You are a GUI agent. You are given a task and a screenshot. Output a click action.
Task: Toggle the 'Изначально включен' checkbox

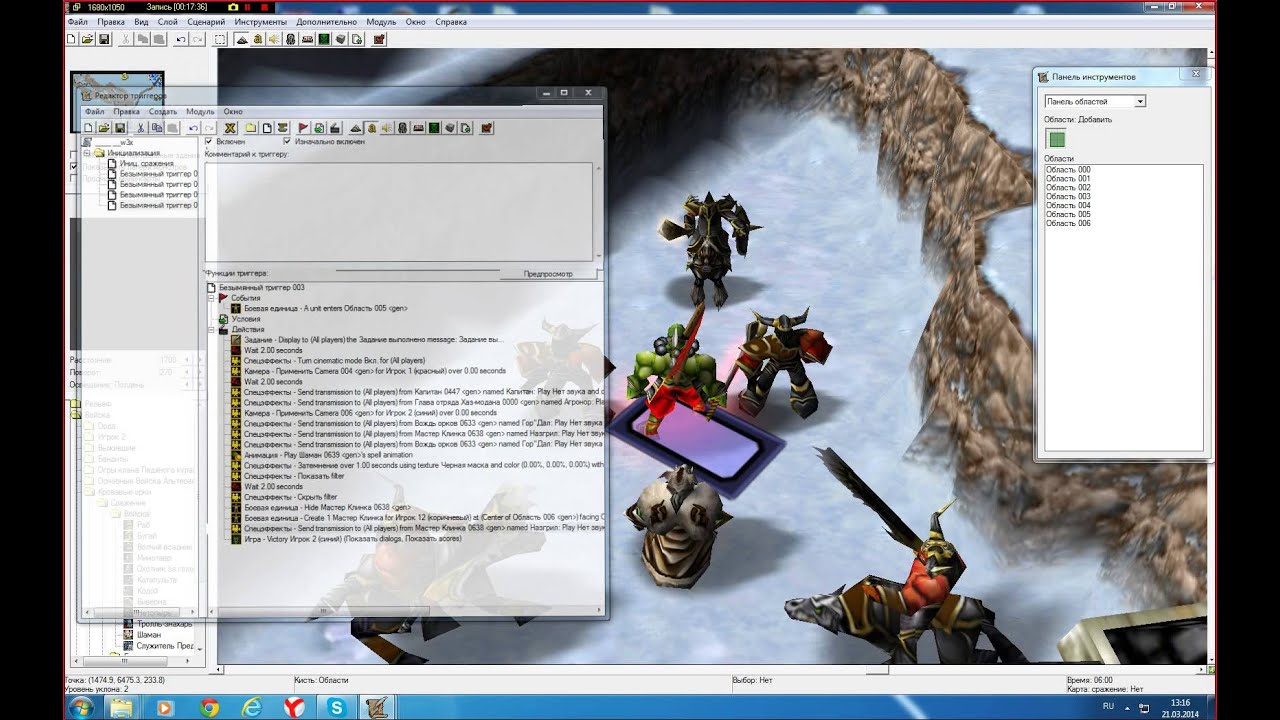tap(287, 142)
